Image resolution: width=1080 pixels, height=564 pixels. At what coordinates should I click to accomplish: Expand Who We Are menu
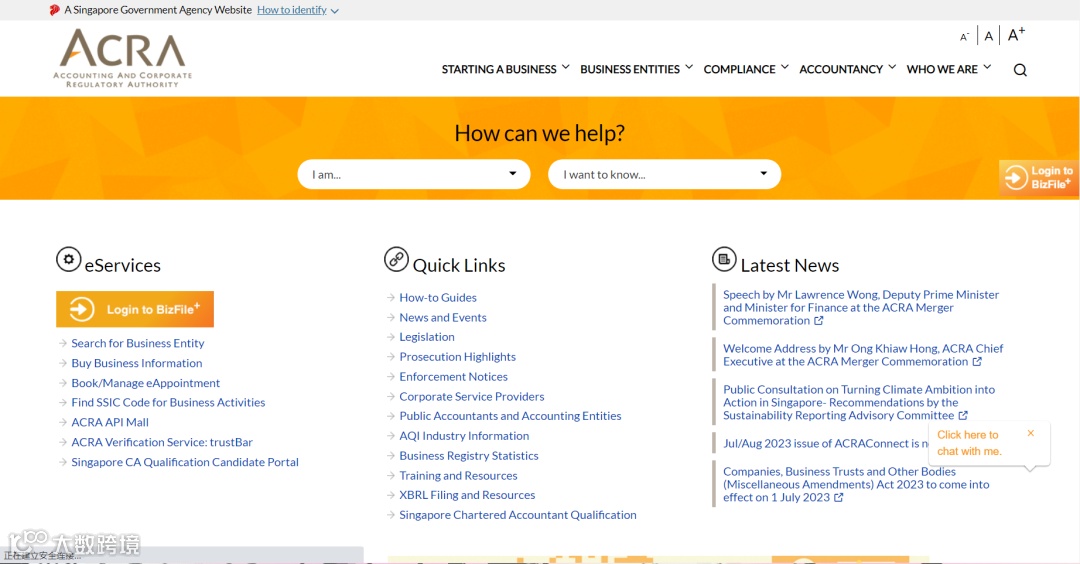pyautogui.click(x=948, y=69)
